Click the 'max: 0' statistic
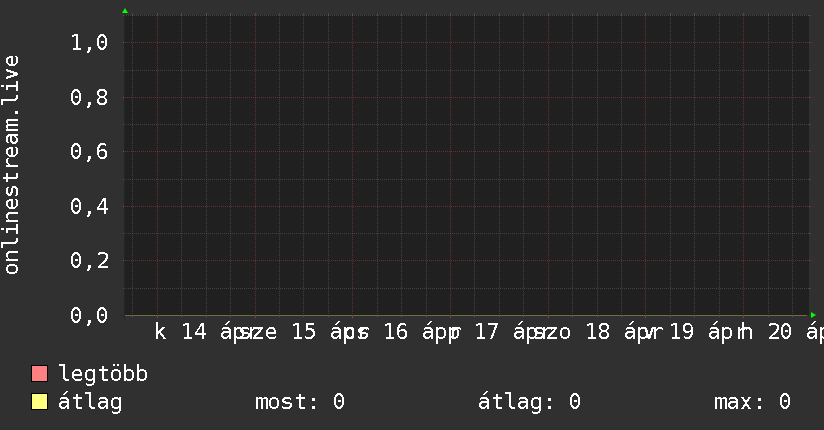 click(752, 402)
